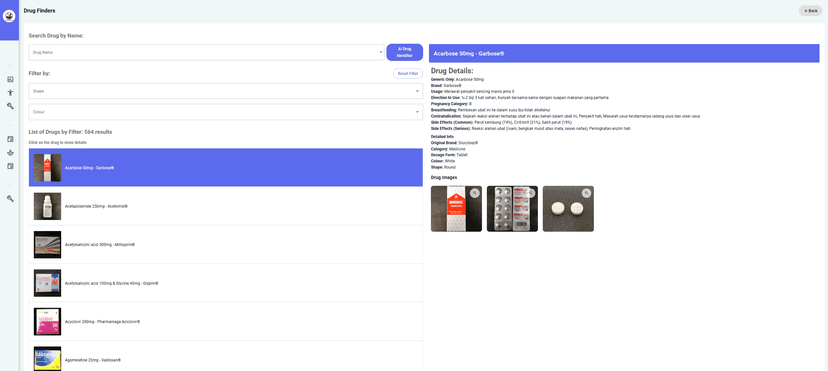Click the 'Generic Only: Acarbose 50mg' line
Screen dimensions: 828x371
click(x=457, y=79)
